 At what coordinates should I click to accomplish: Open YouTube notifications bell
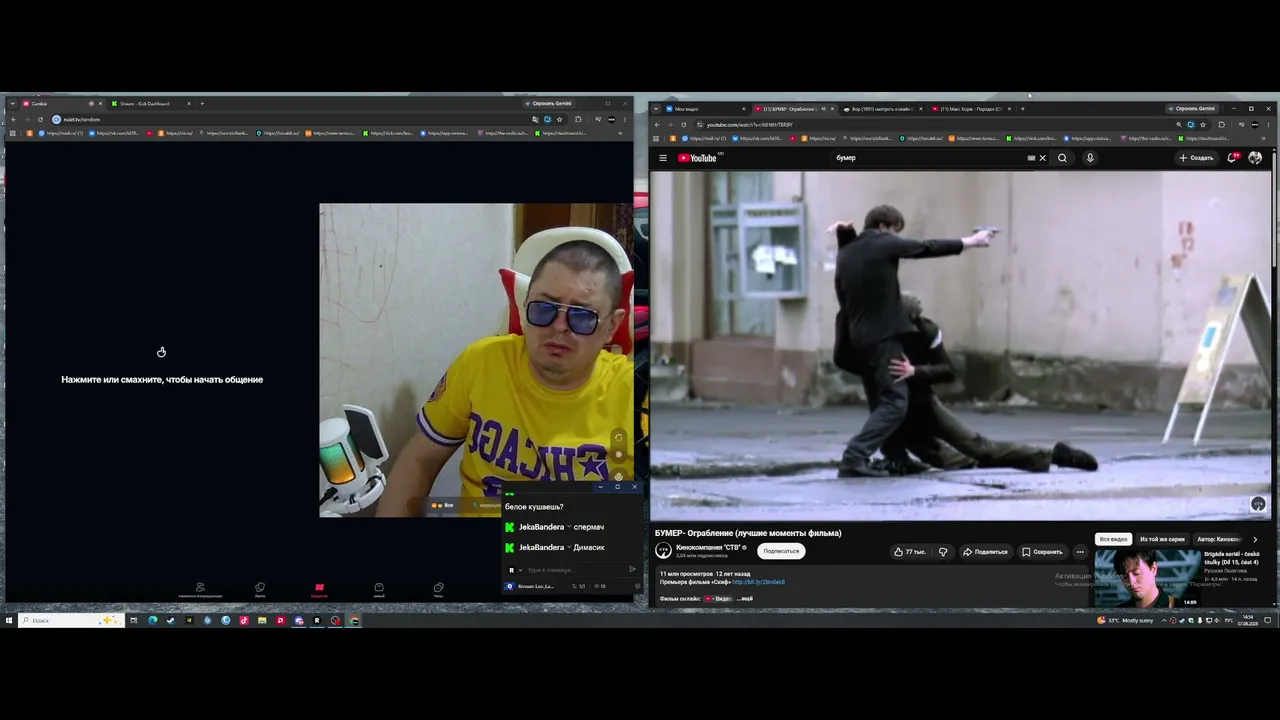pyautogui.click(x=1233, y=158)
